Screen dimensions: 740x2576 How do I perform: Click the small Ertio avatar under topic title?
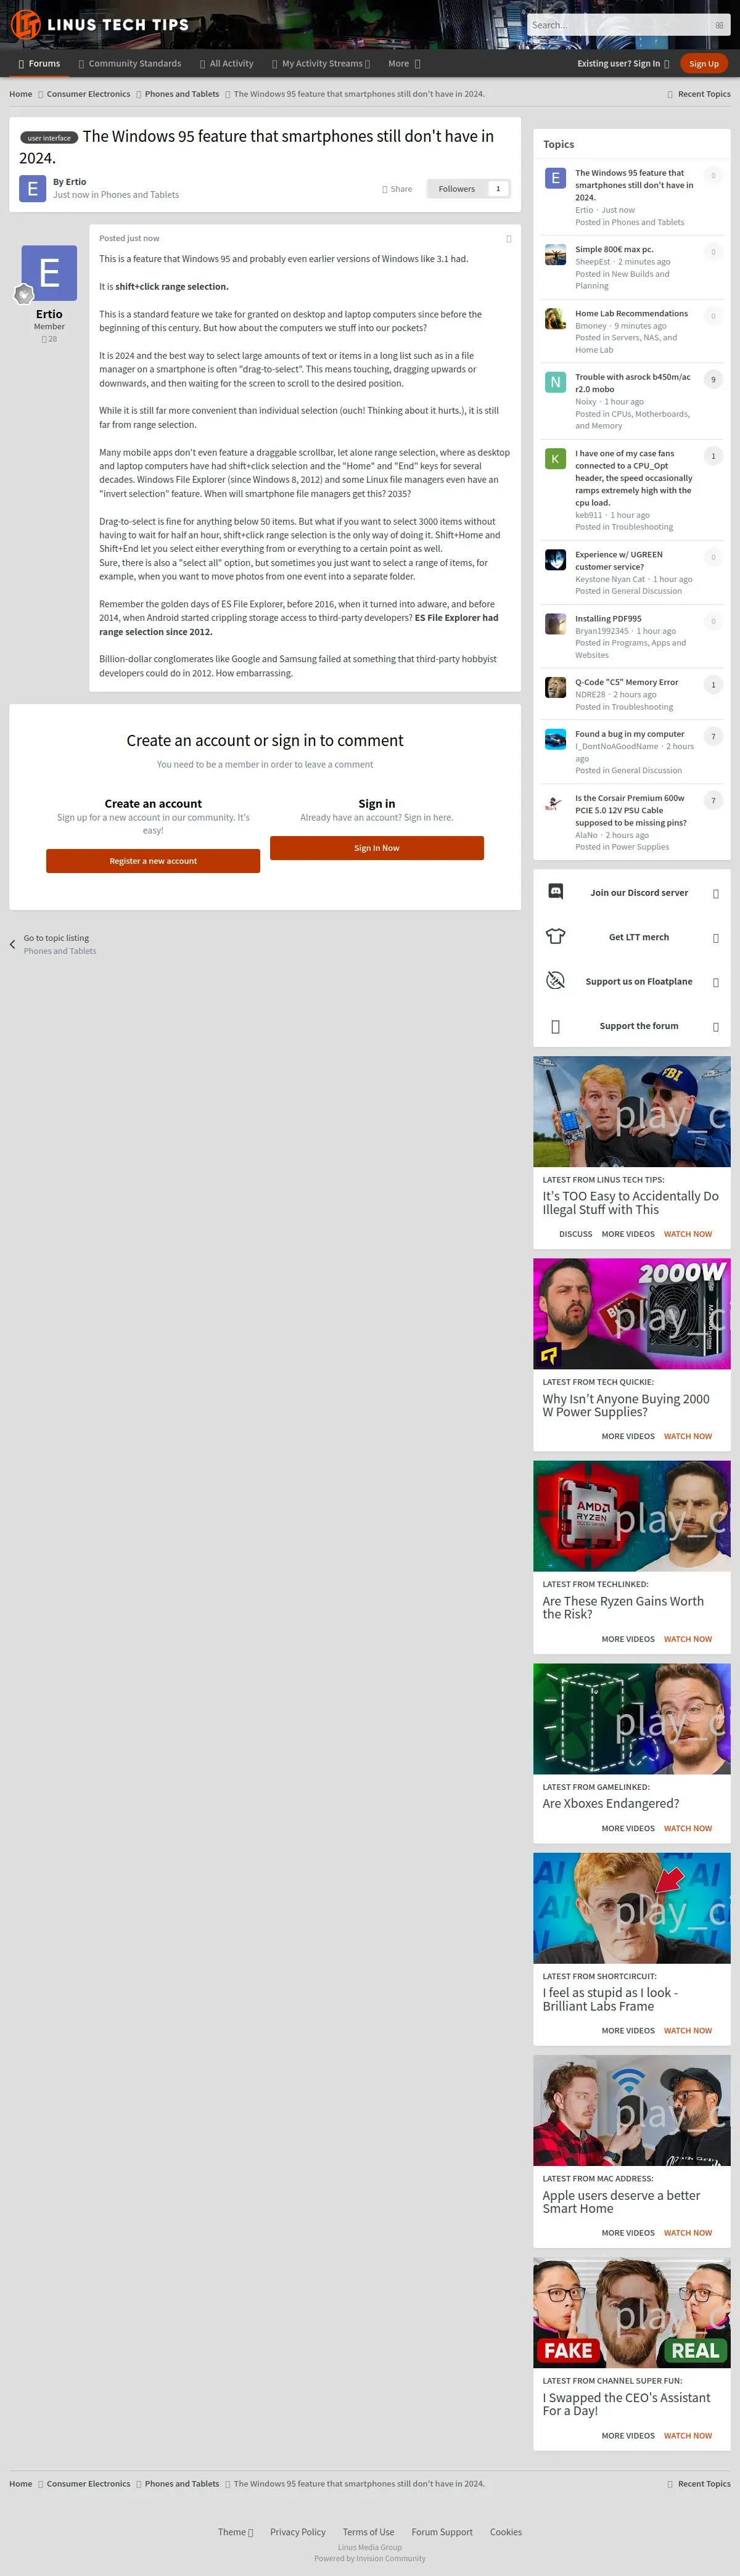tap(32, 188)
